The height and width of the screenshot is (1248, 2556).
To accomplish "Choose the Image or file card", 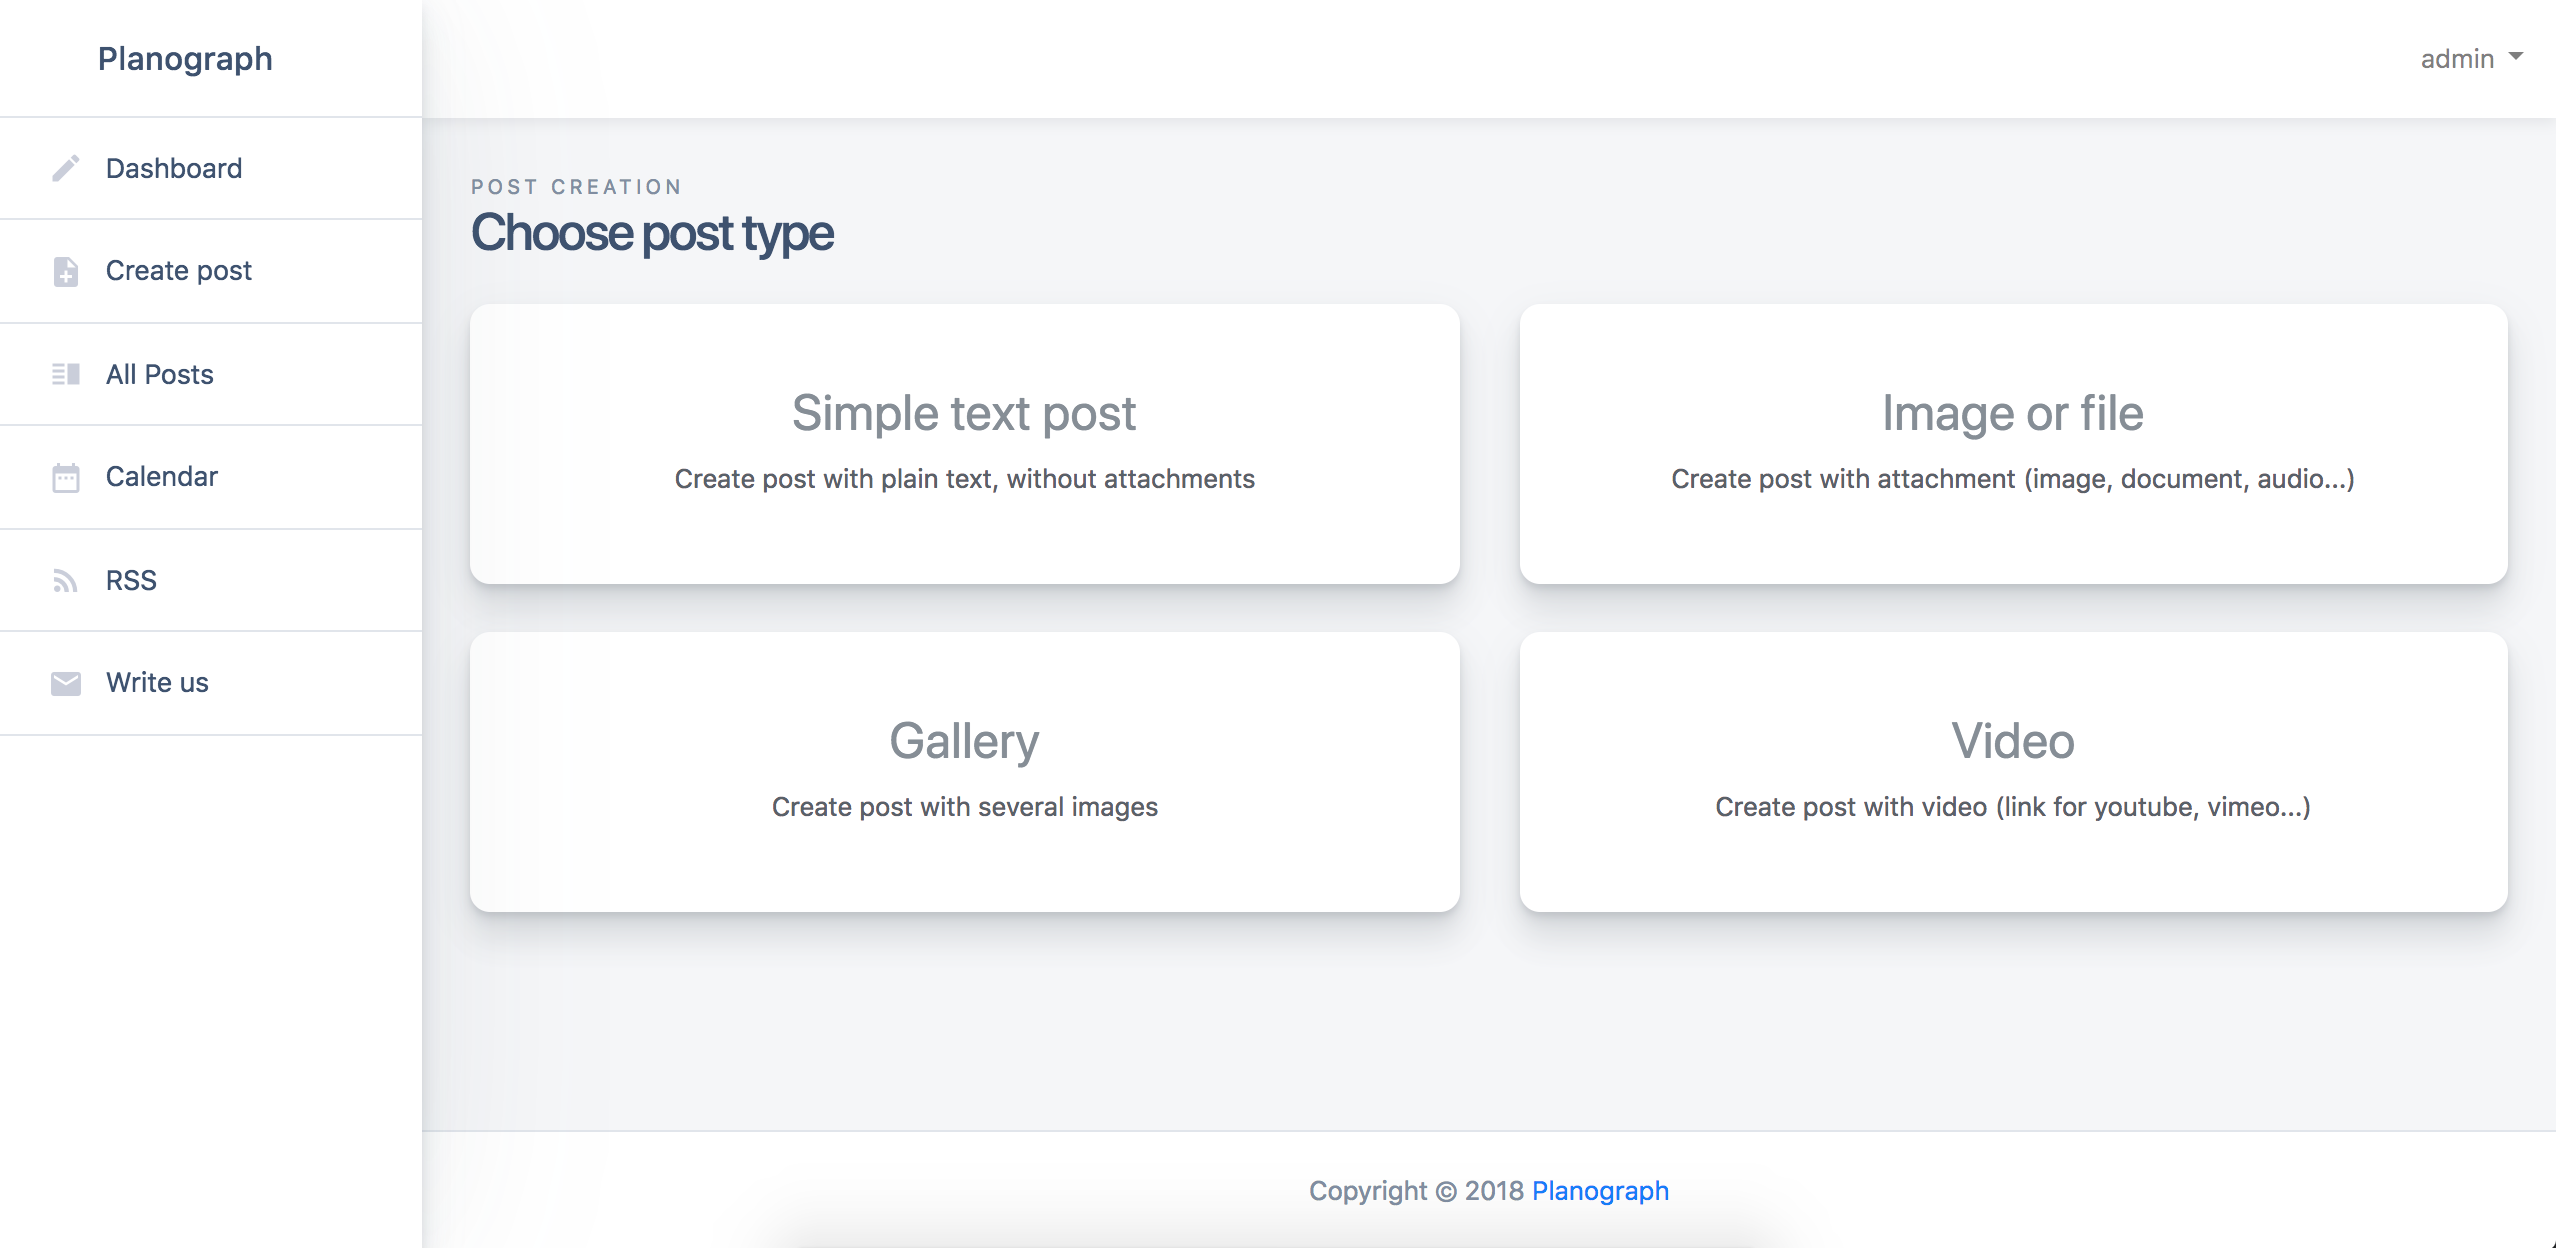I will 2013,444.
